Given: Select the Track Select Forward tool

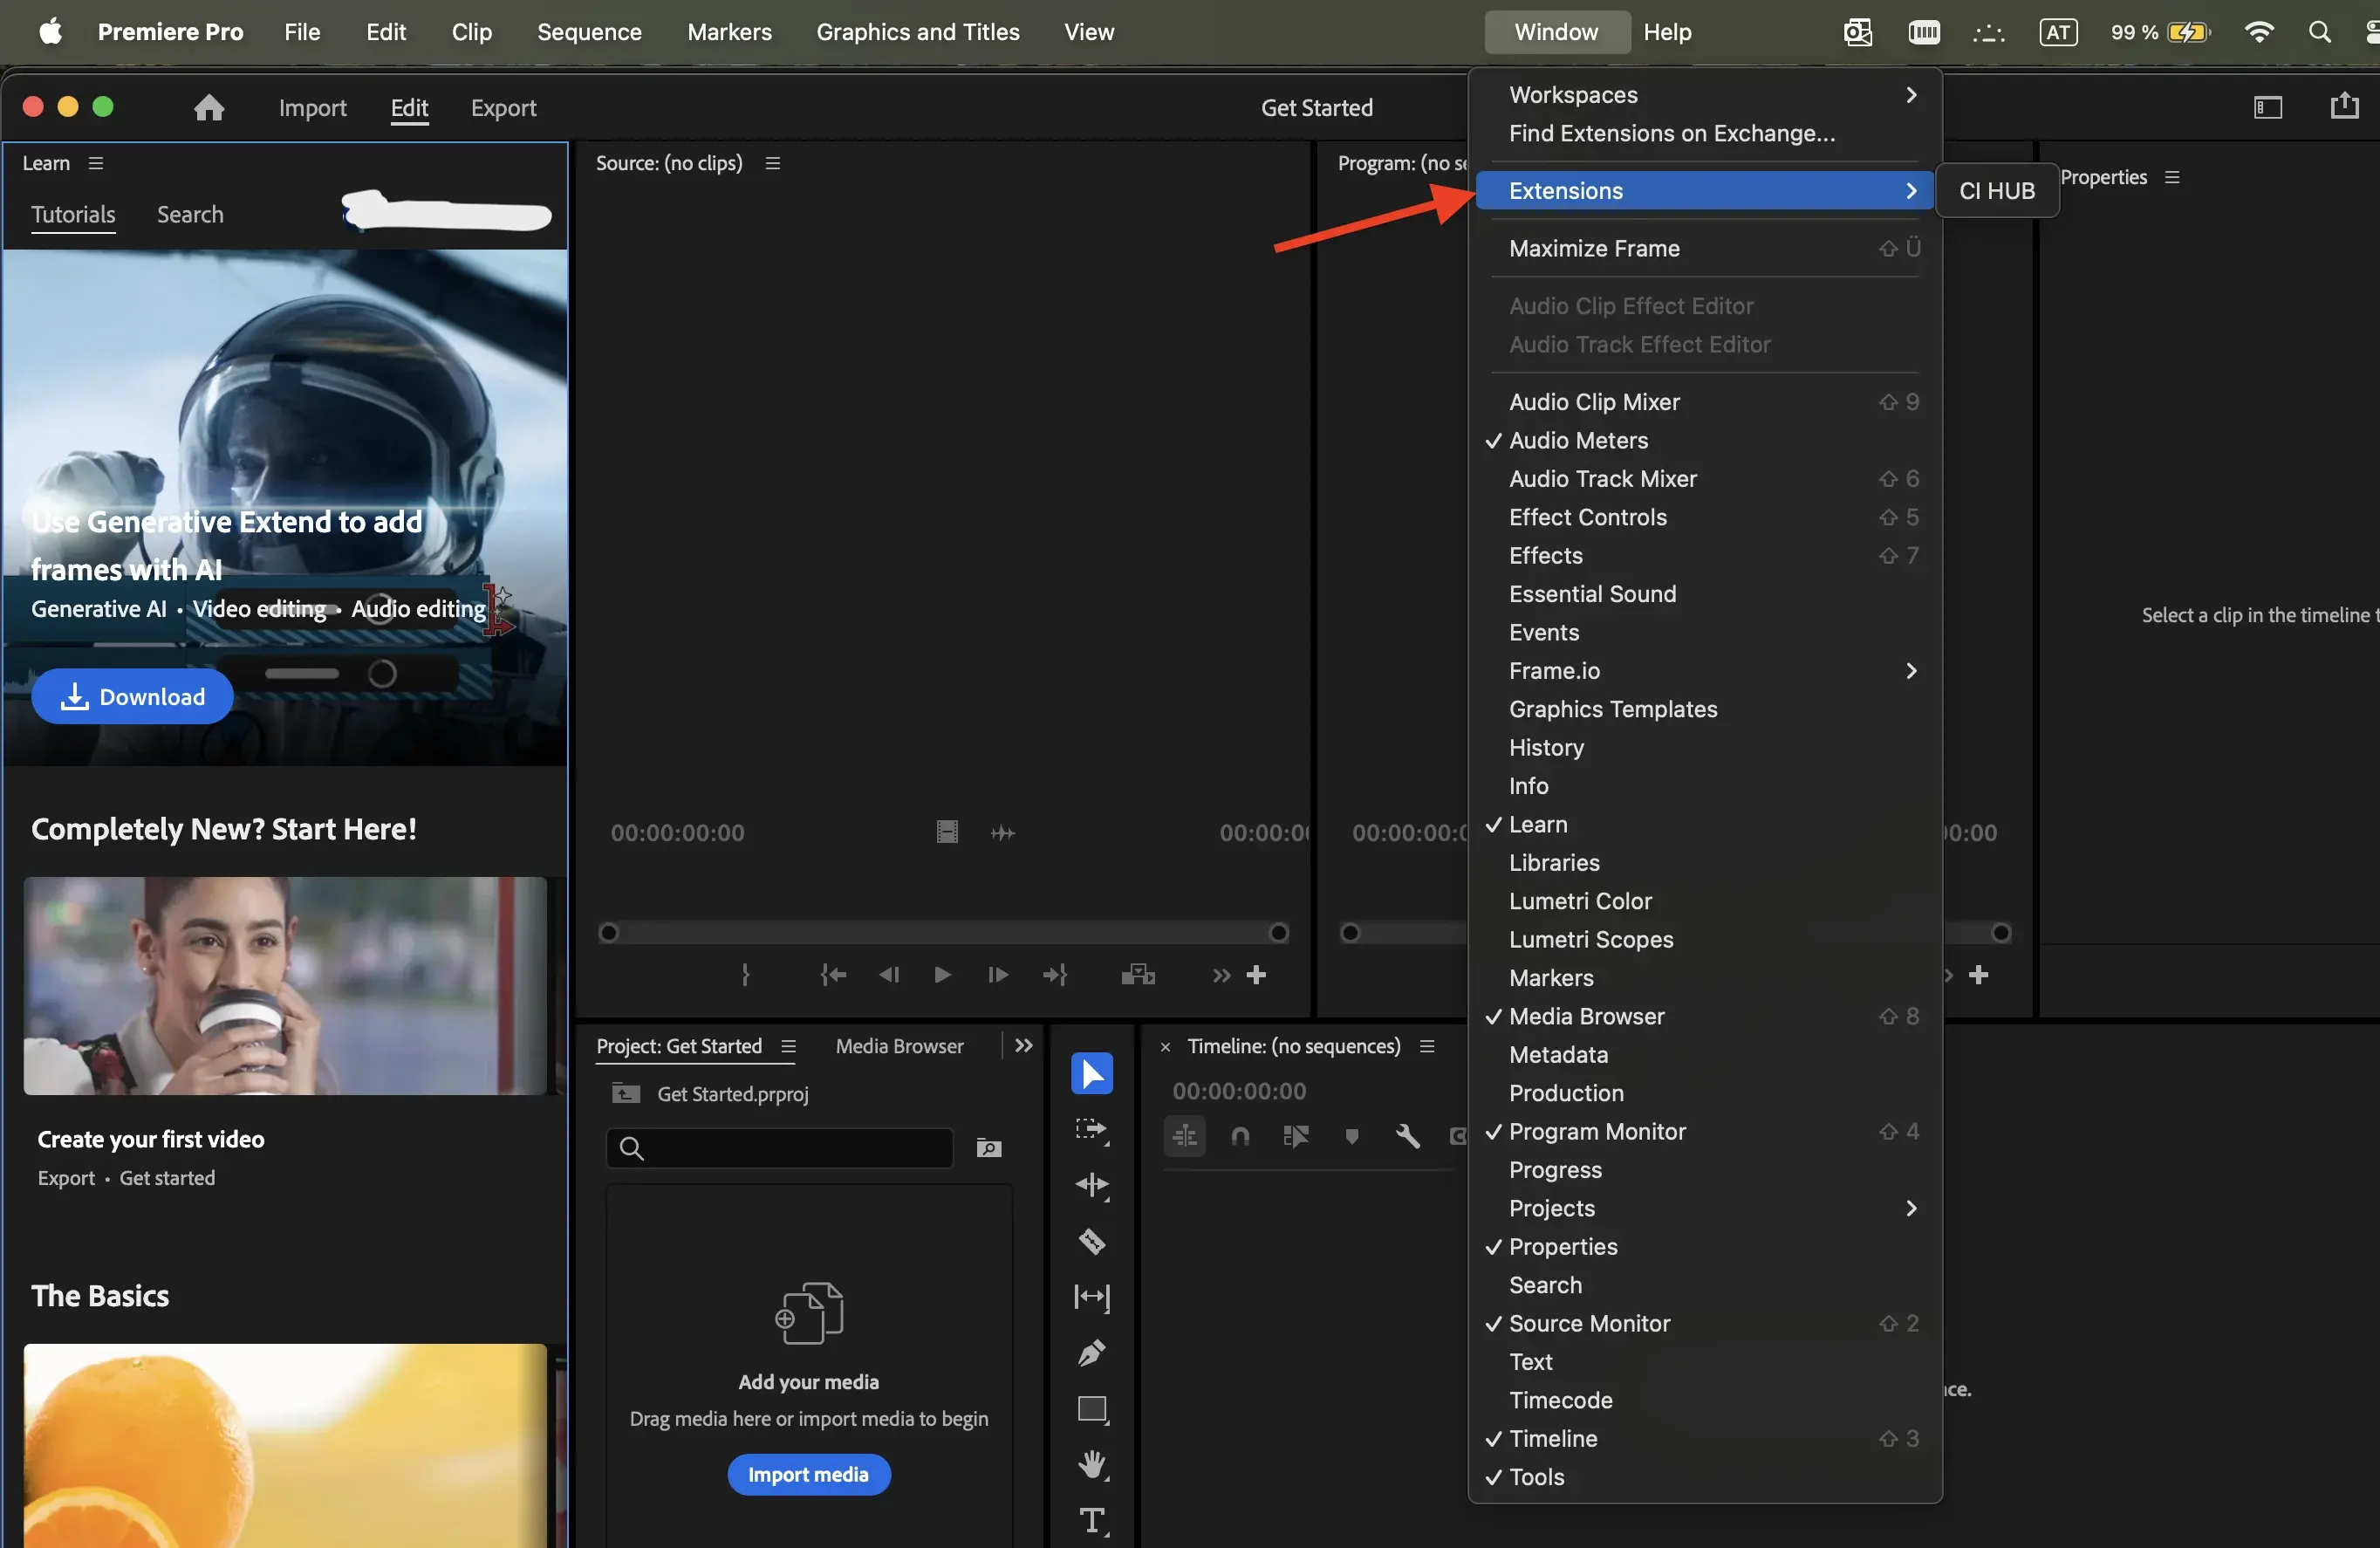Looking at the screenshot, I should point(1092,1130).
